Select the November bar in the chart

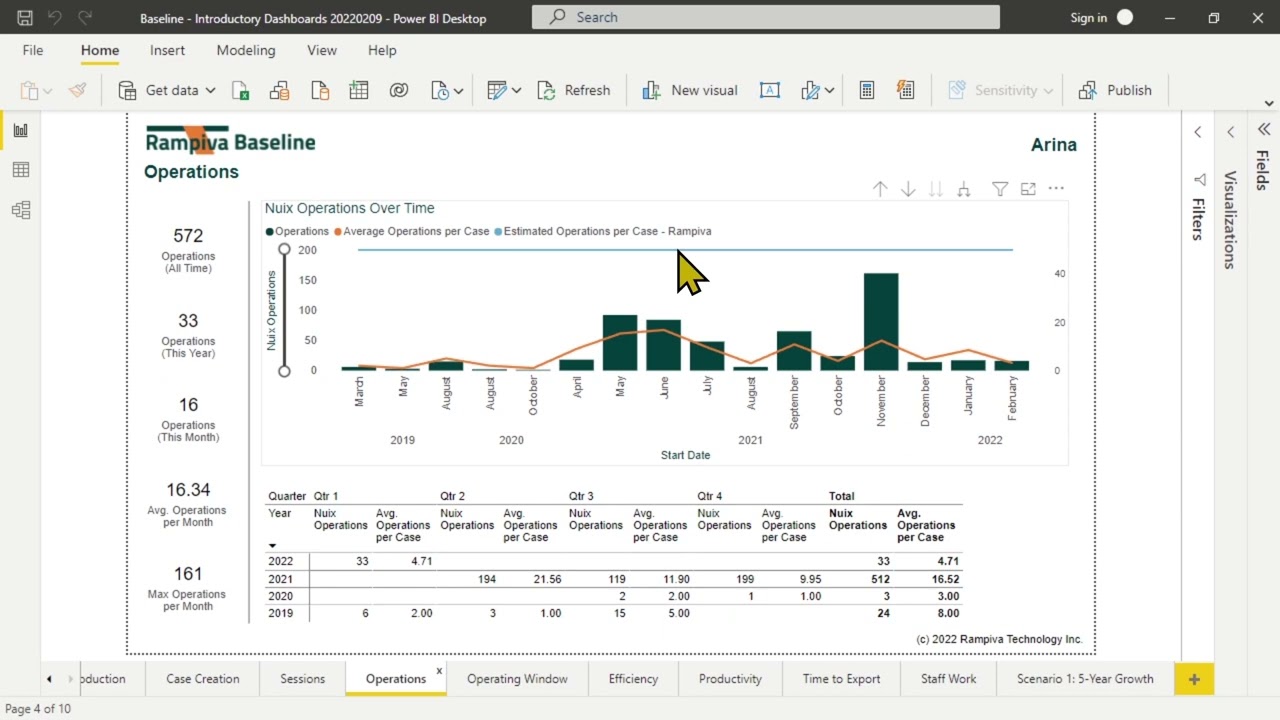[881, 322]
